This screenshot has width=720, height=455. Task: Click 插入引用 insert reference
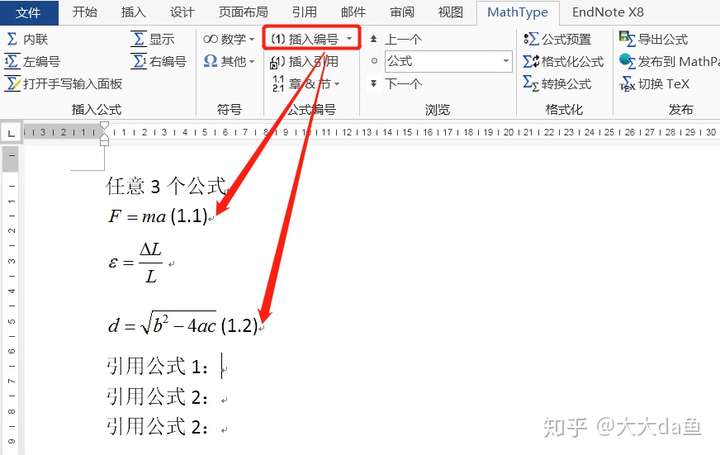coord(305,62)
